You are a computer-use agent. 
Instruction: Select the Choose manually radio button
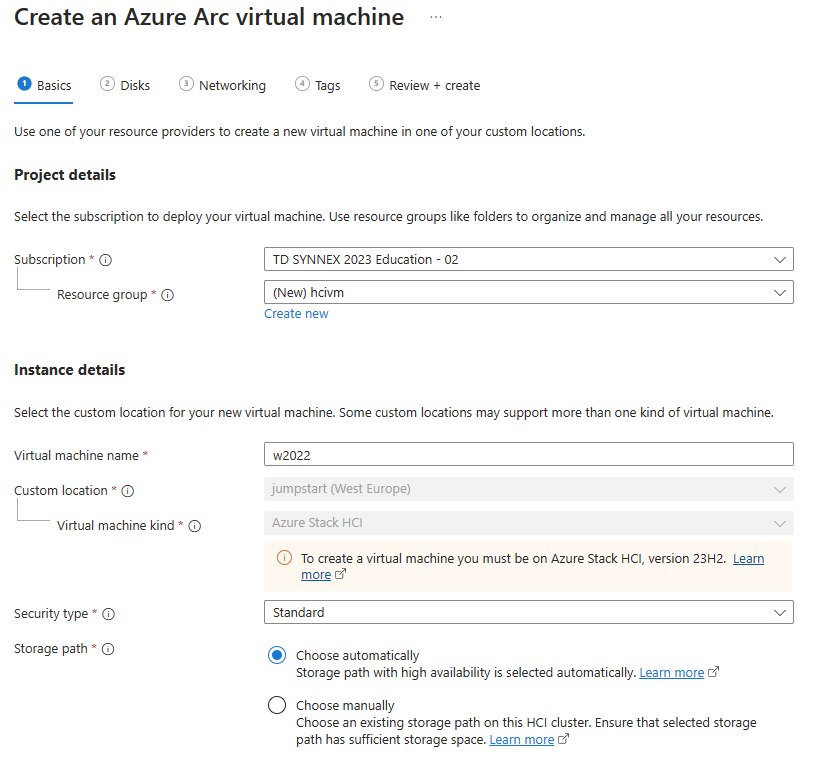tap(277, 705)
